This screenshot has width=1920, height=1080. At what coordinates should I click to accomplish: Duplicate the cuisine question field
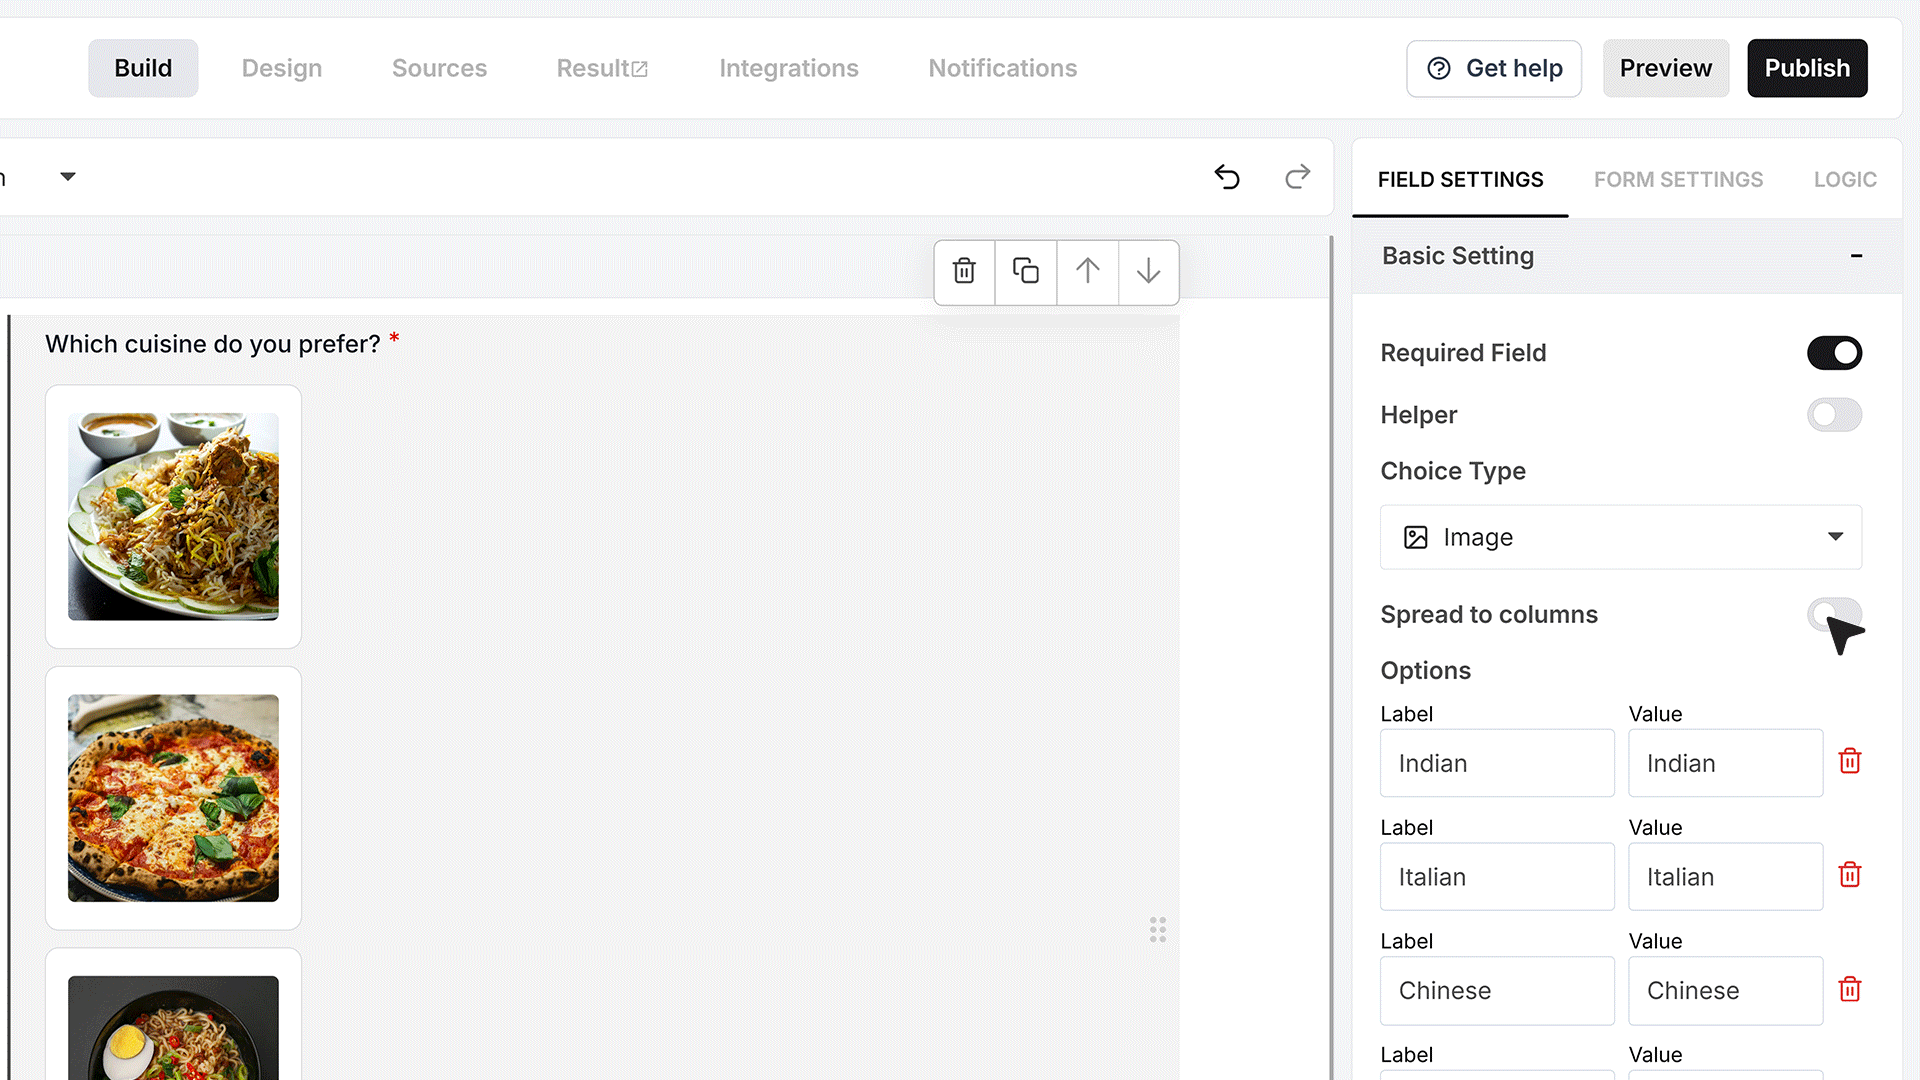(x=1026, y=271)
